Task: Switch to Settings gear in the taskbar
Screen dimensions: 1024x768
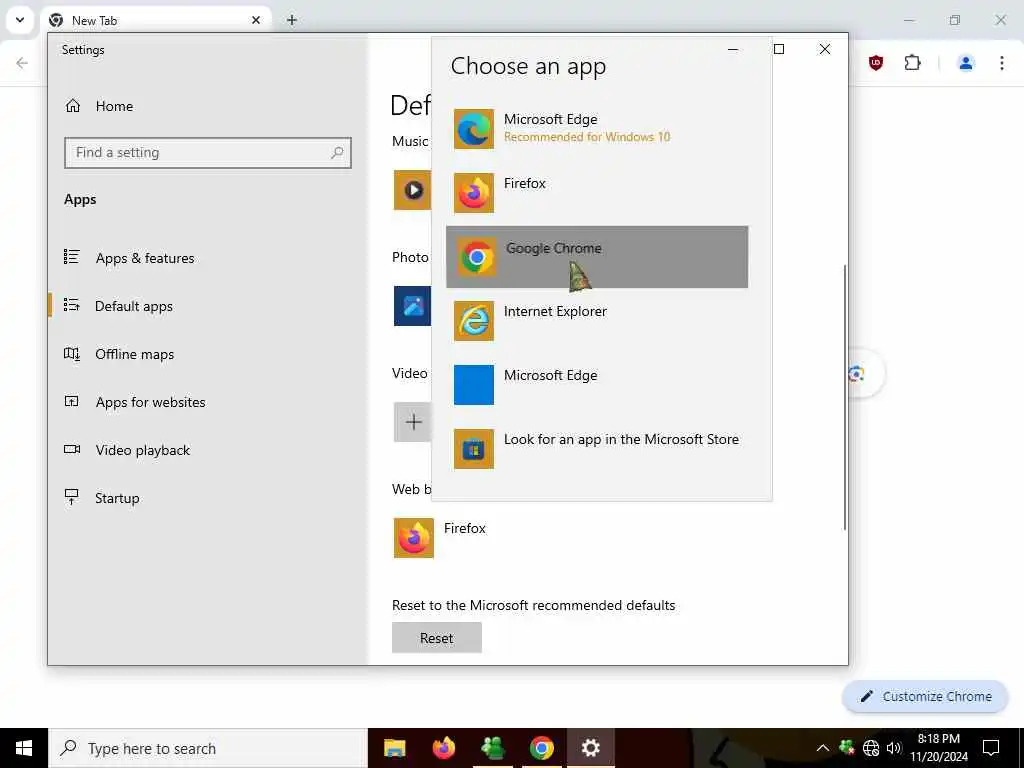Action: [x=590, y=748]
